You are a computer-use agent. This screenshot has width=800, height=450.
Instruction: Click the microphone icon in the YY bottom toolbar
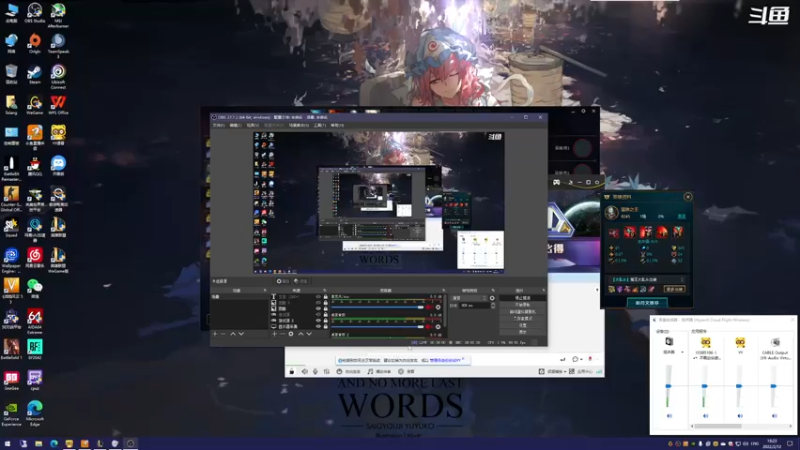coord(315,371)
